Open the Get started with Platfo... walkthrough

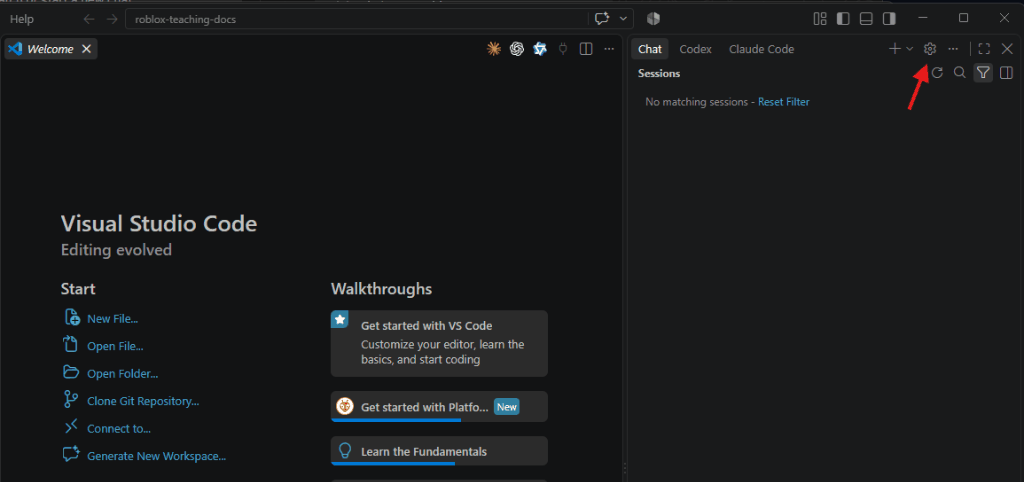439,407
